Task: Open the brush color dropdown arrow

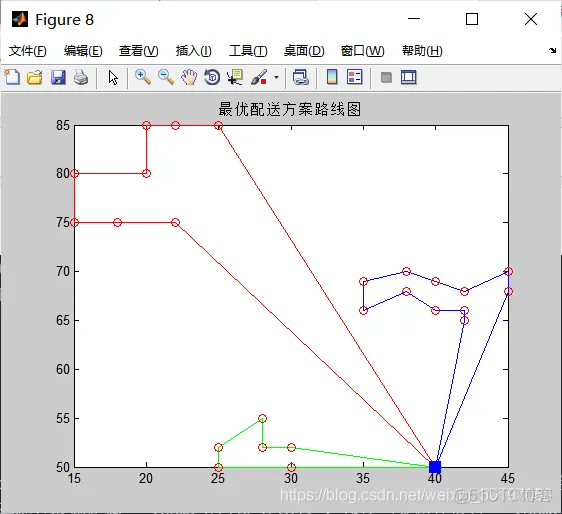Action: point(276,77)
